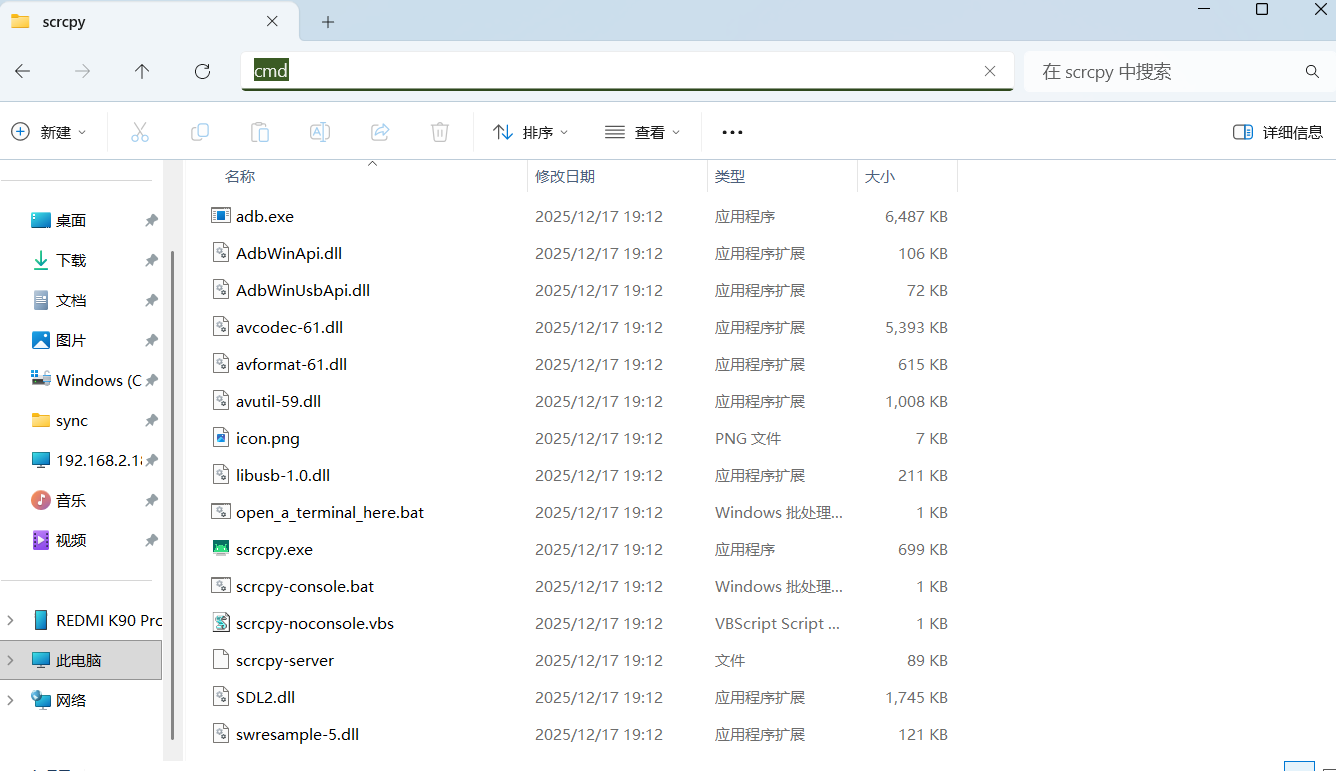Viewport: 1336px width, 771px height.
Task: Open 文档 in the navigation pane
Action: [x=71, y=300]
